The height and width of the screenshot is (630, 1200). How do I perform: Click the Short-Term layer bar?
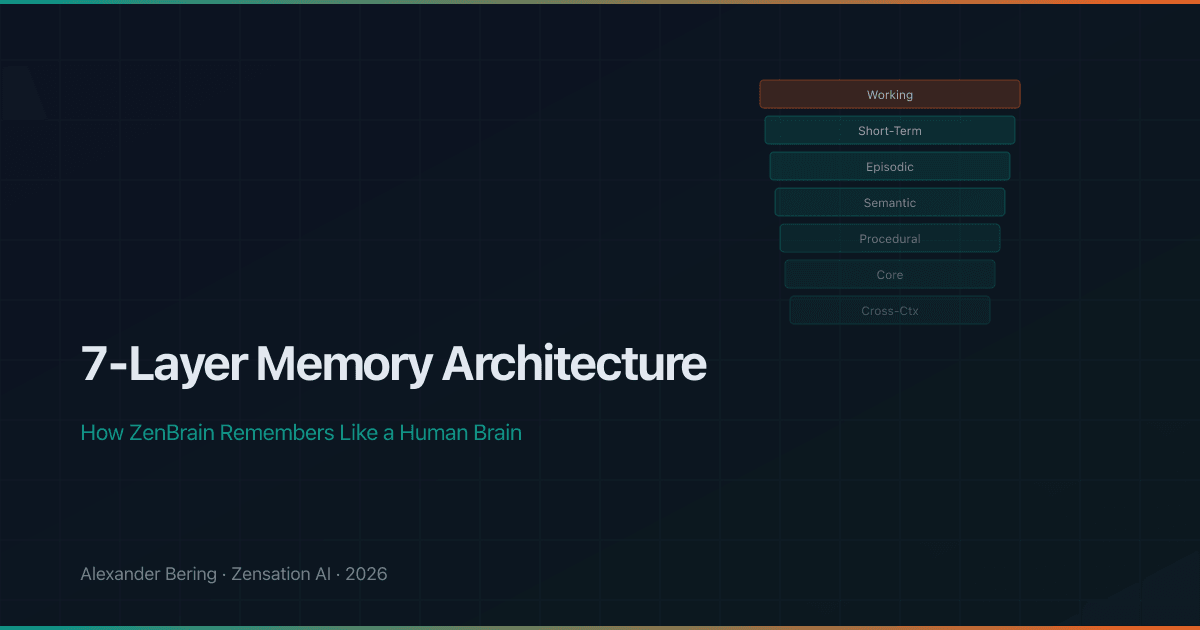890,130
